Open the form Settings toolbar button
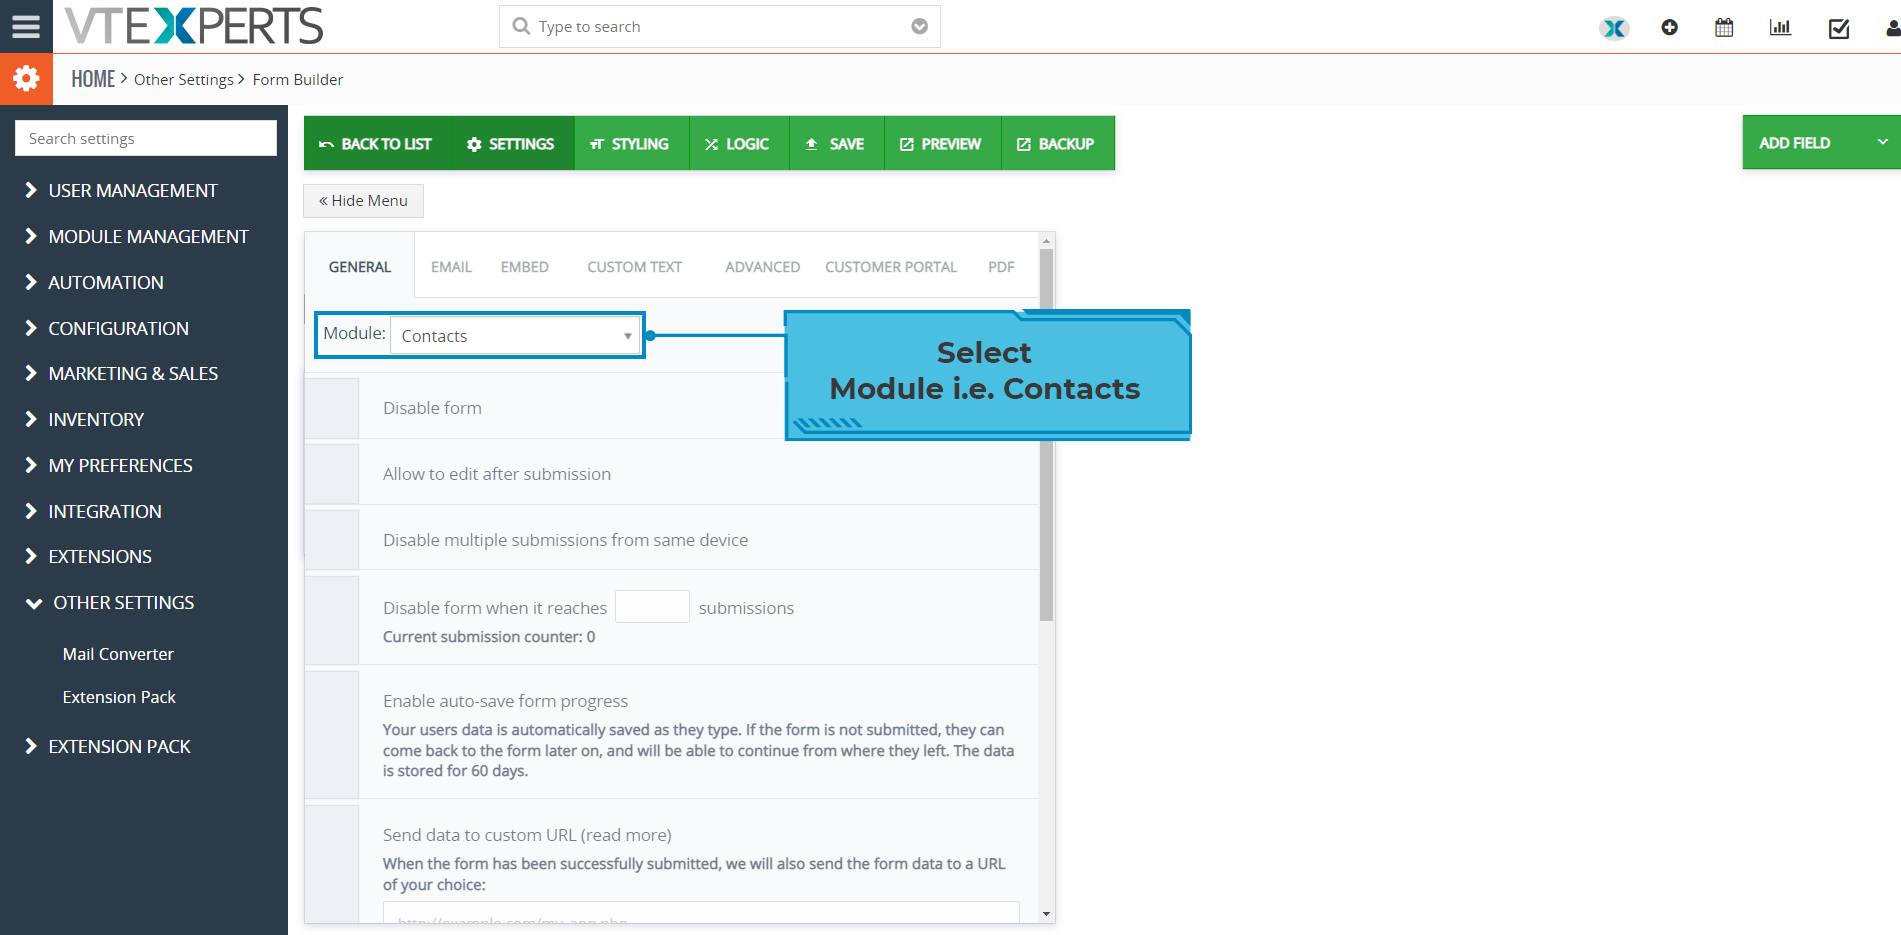 tap(512, 143)
